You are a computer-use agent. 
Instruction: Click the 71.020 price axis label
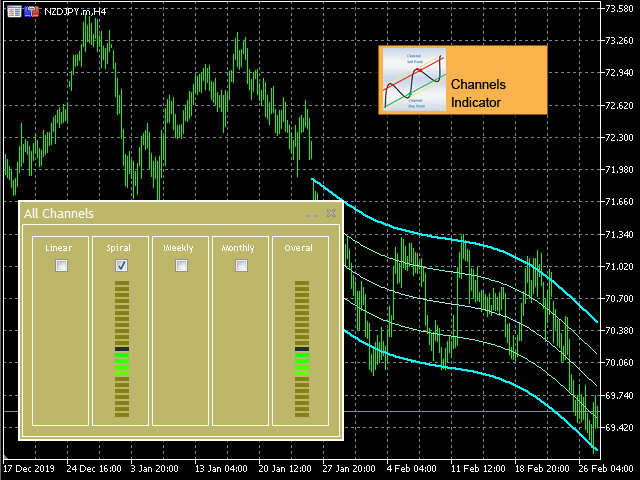619,267
